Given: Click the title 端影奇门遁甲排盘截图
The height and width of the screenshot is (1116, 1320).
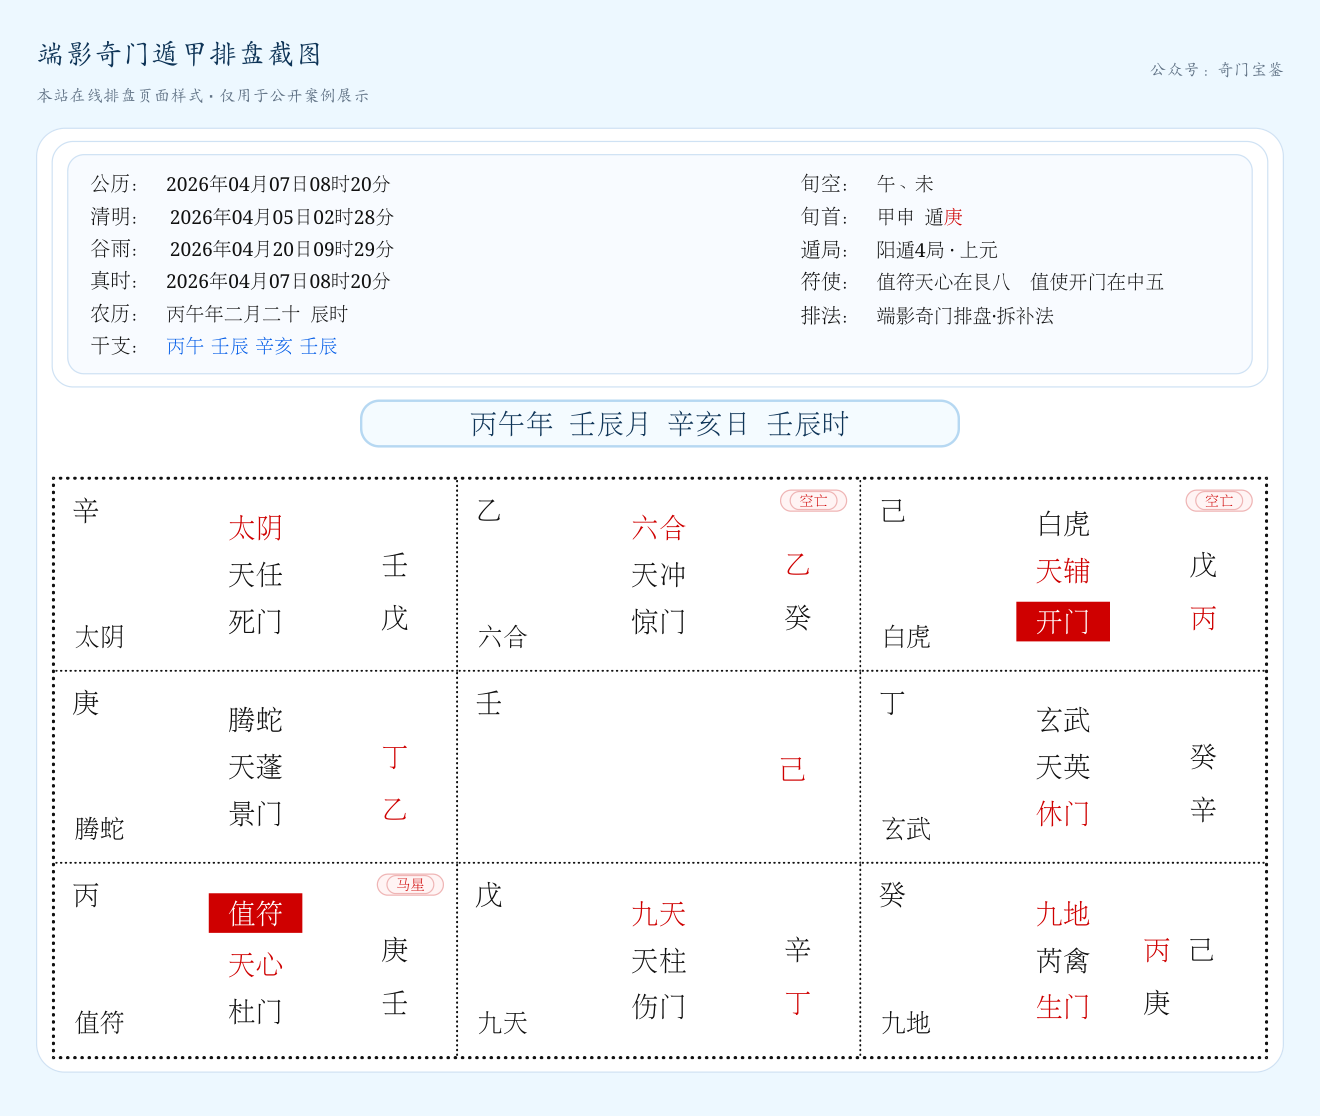Looking at the screenshot, I should tap(180, 54).
